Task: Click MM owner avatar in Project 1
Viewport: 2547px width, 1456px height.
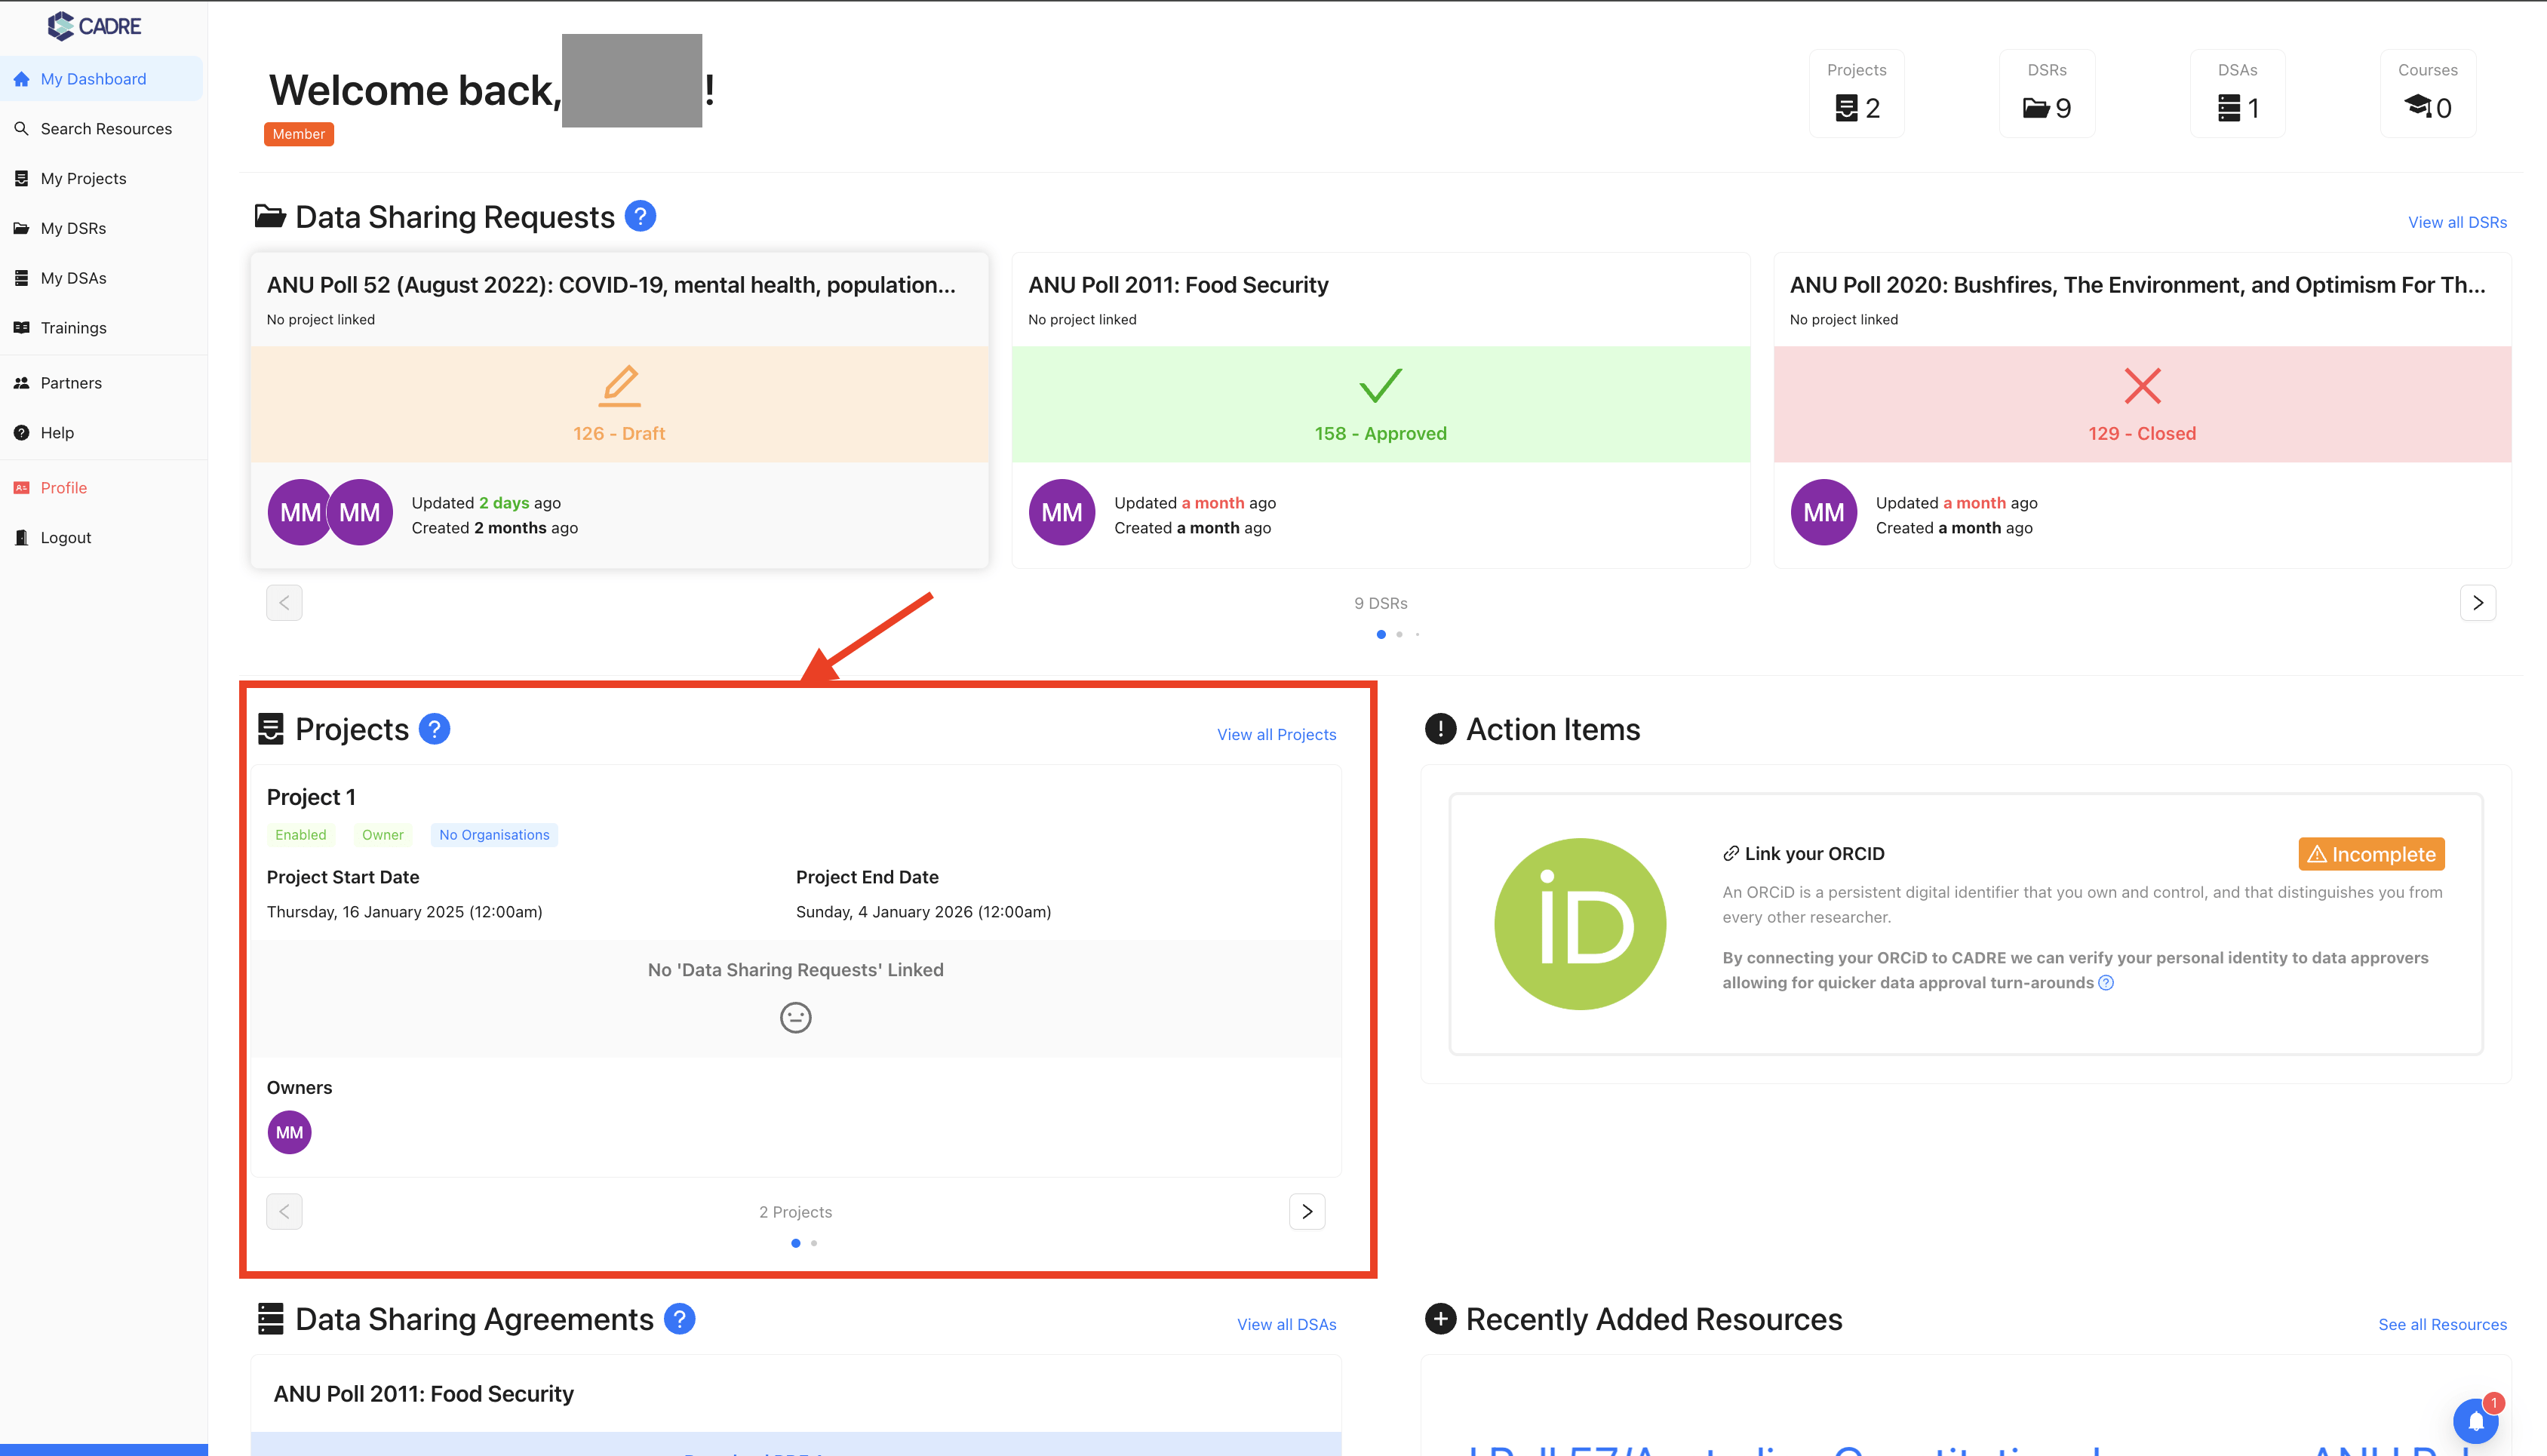Action: 289,1133
